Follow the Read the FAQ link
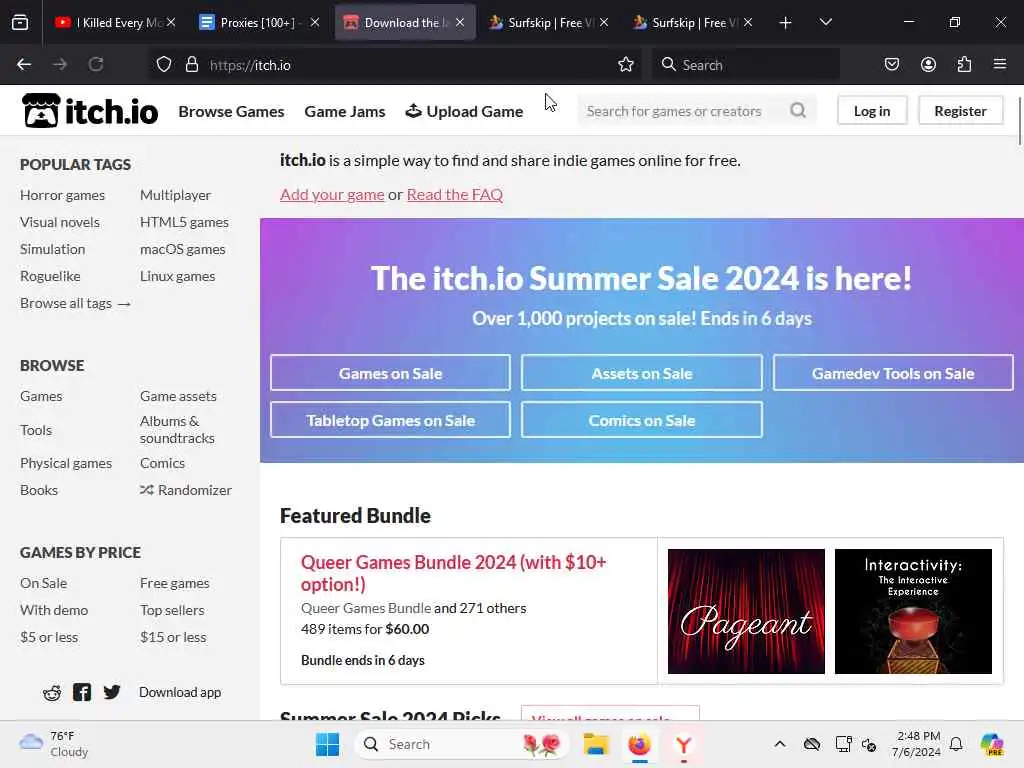 pyautogui.click(x=455, y=195)
